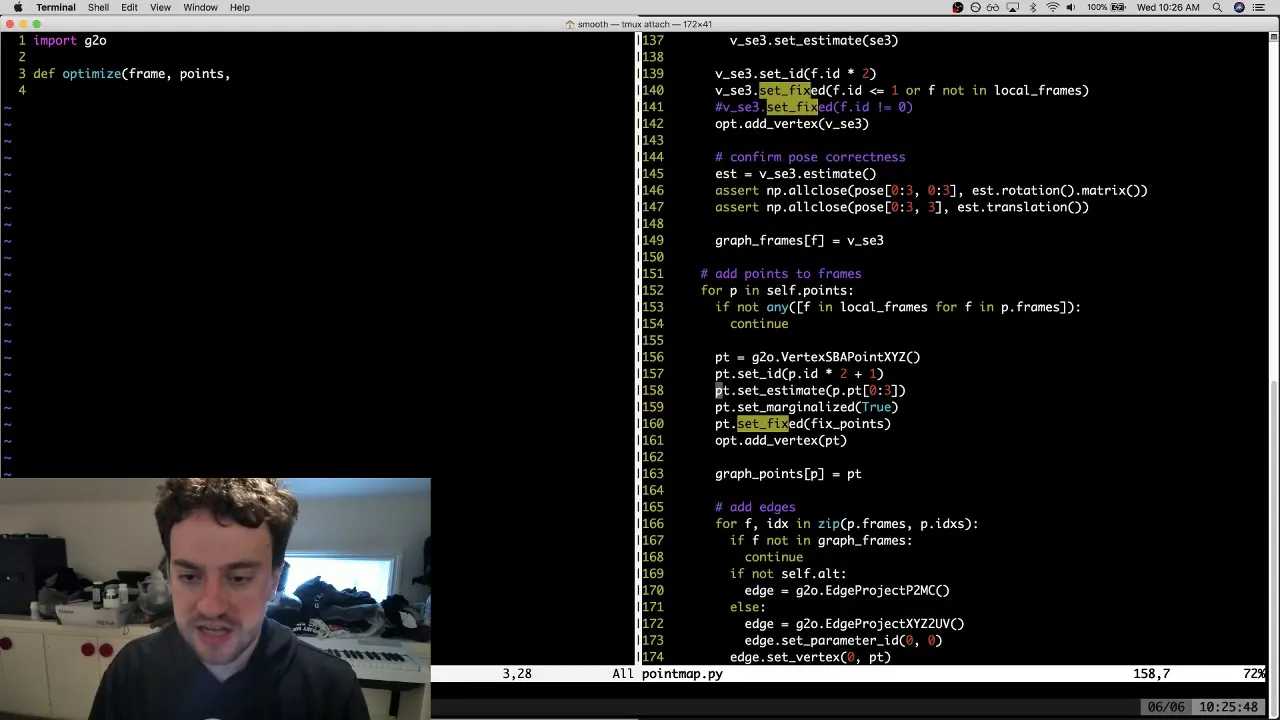Click 'opt.add_vertex(pt)' on line 161
The height and width of the screenshot is (720, 1280).
click(x=781, y=440)
